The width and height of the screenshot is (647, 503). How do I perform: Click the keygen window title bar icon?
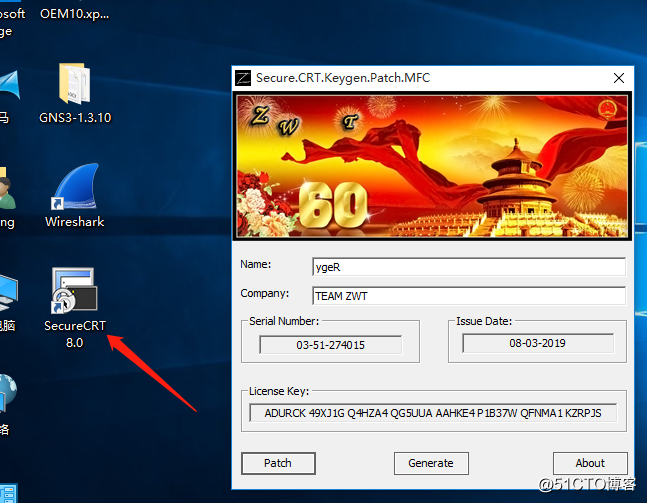tap(243, 78)
